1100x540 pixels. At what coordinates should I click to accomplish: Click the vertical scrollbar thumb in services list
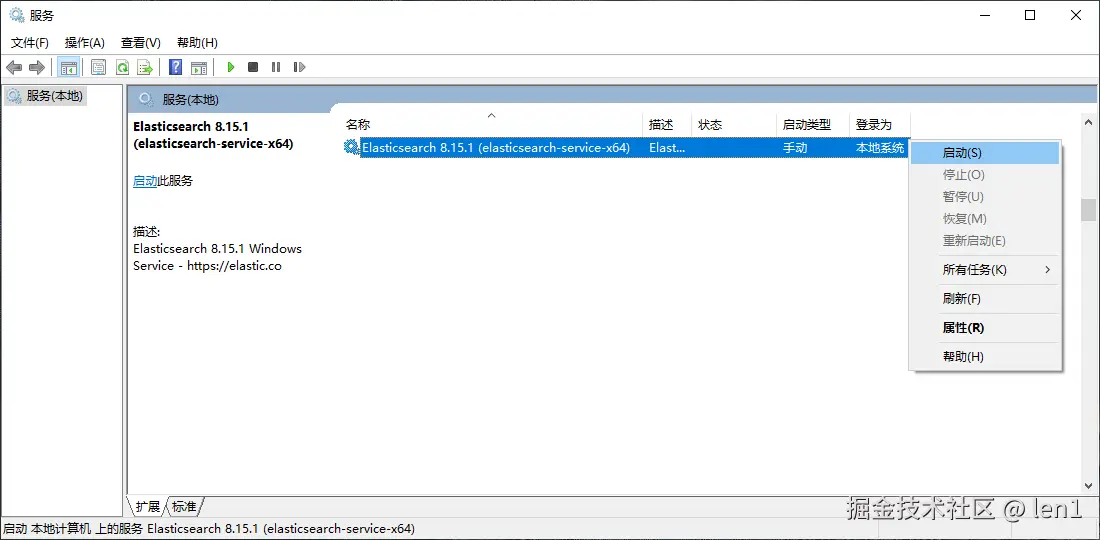click(x=1088, y=210)
